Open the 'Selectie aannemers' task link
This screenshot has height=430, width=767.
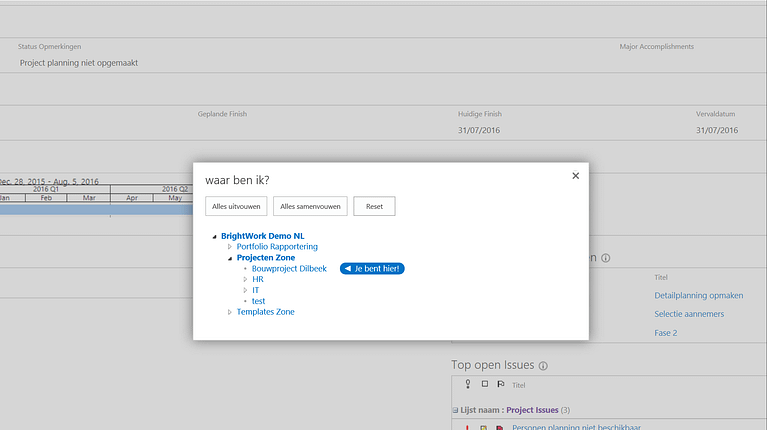click(689, 314)
